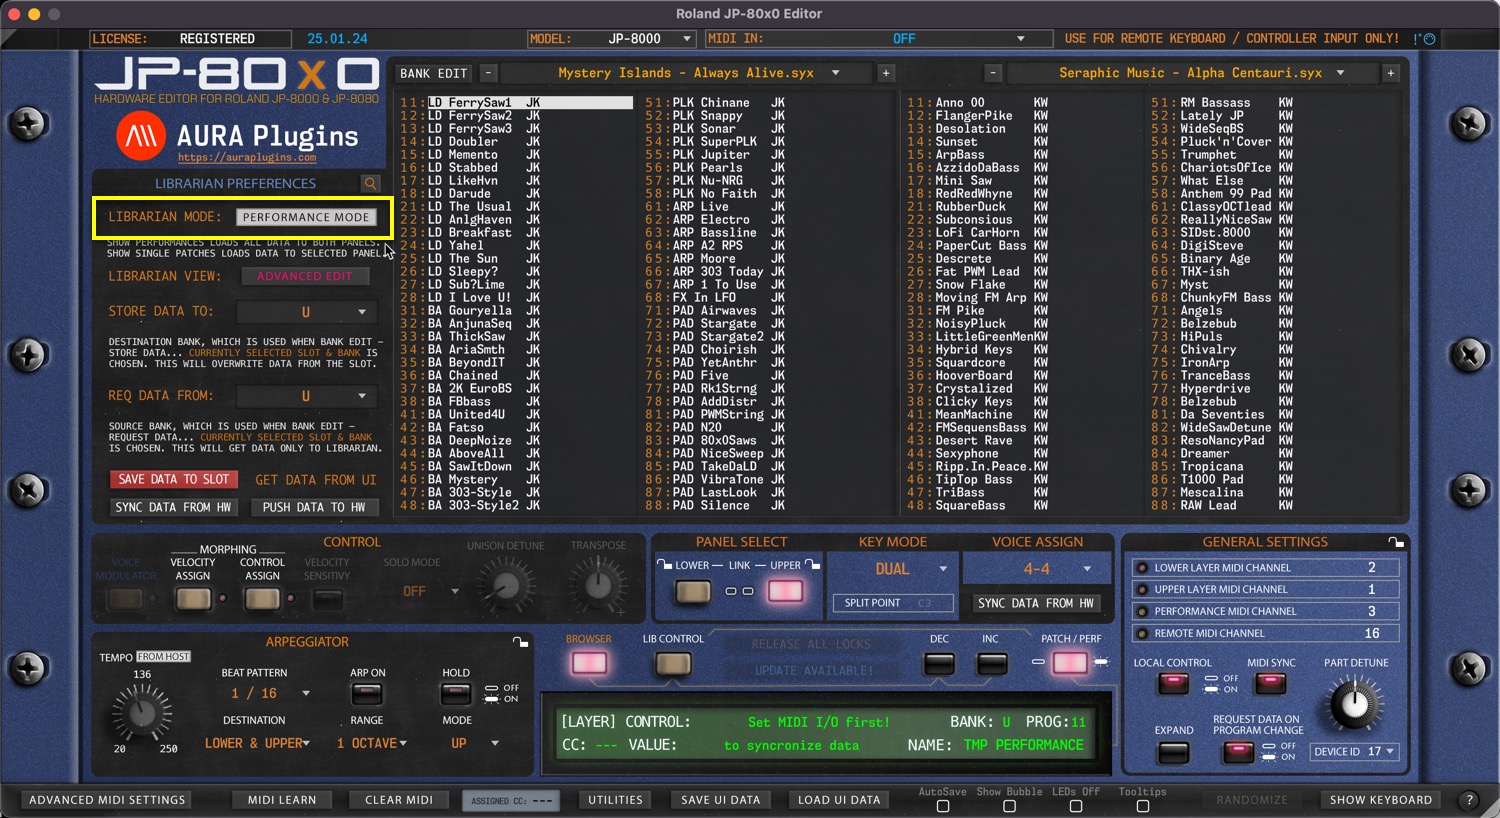Click plus button next to Alpha Centauri bank

(1390, 73)
